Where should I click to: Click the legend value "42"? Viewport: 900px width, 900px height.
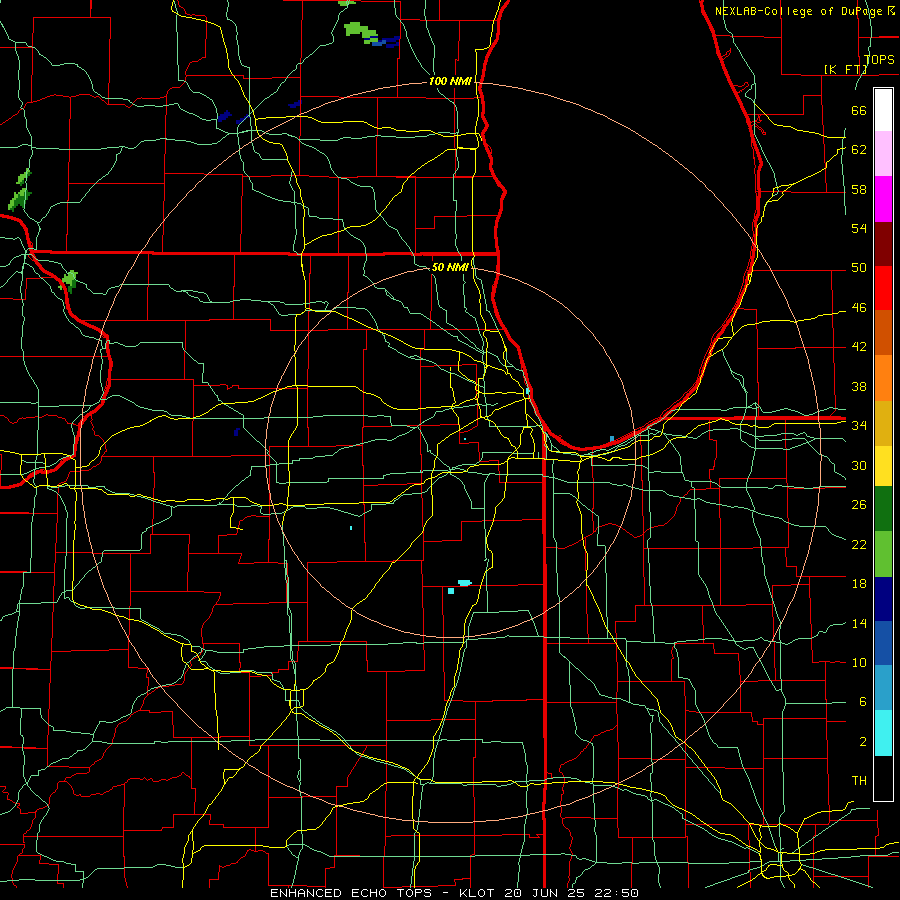[x=859, y=347]
